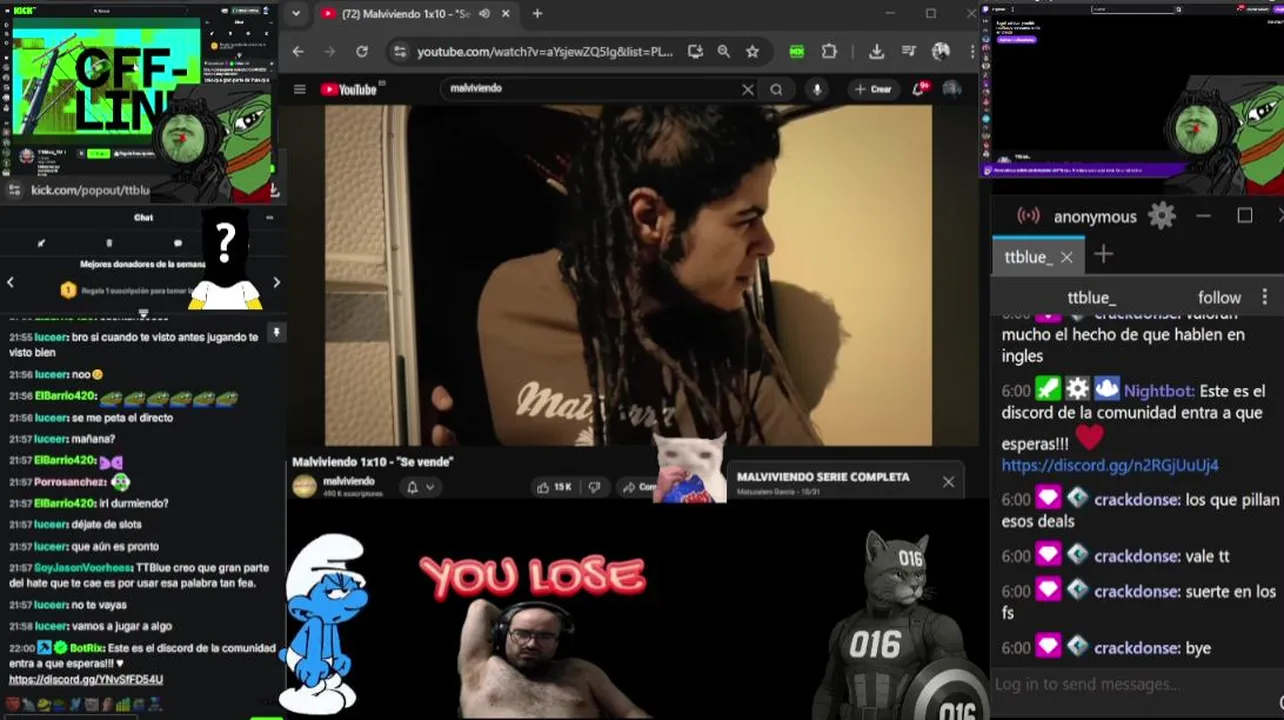The height and width of the screenshot is (720, 1284).
Task: Go forward in Chrome browser
Action: (329, 51)
